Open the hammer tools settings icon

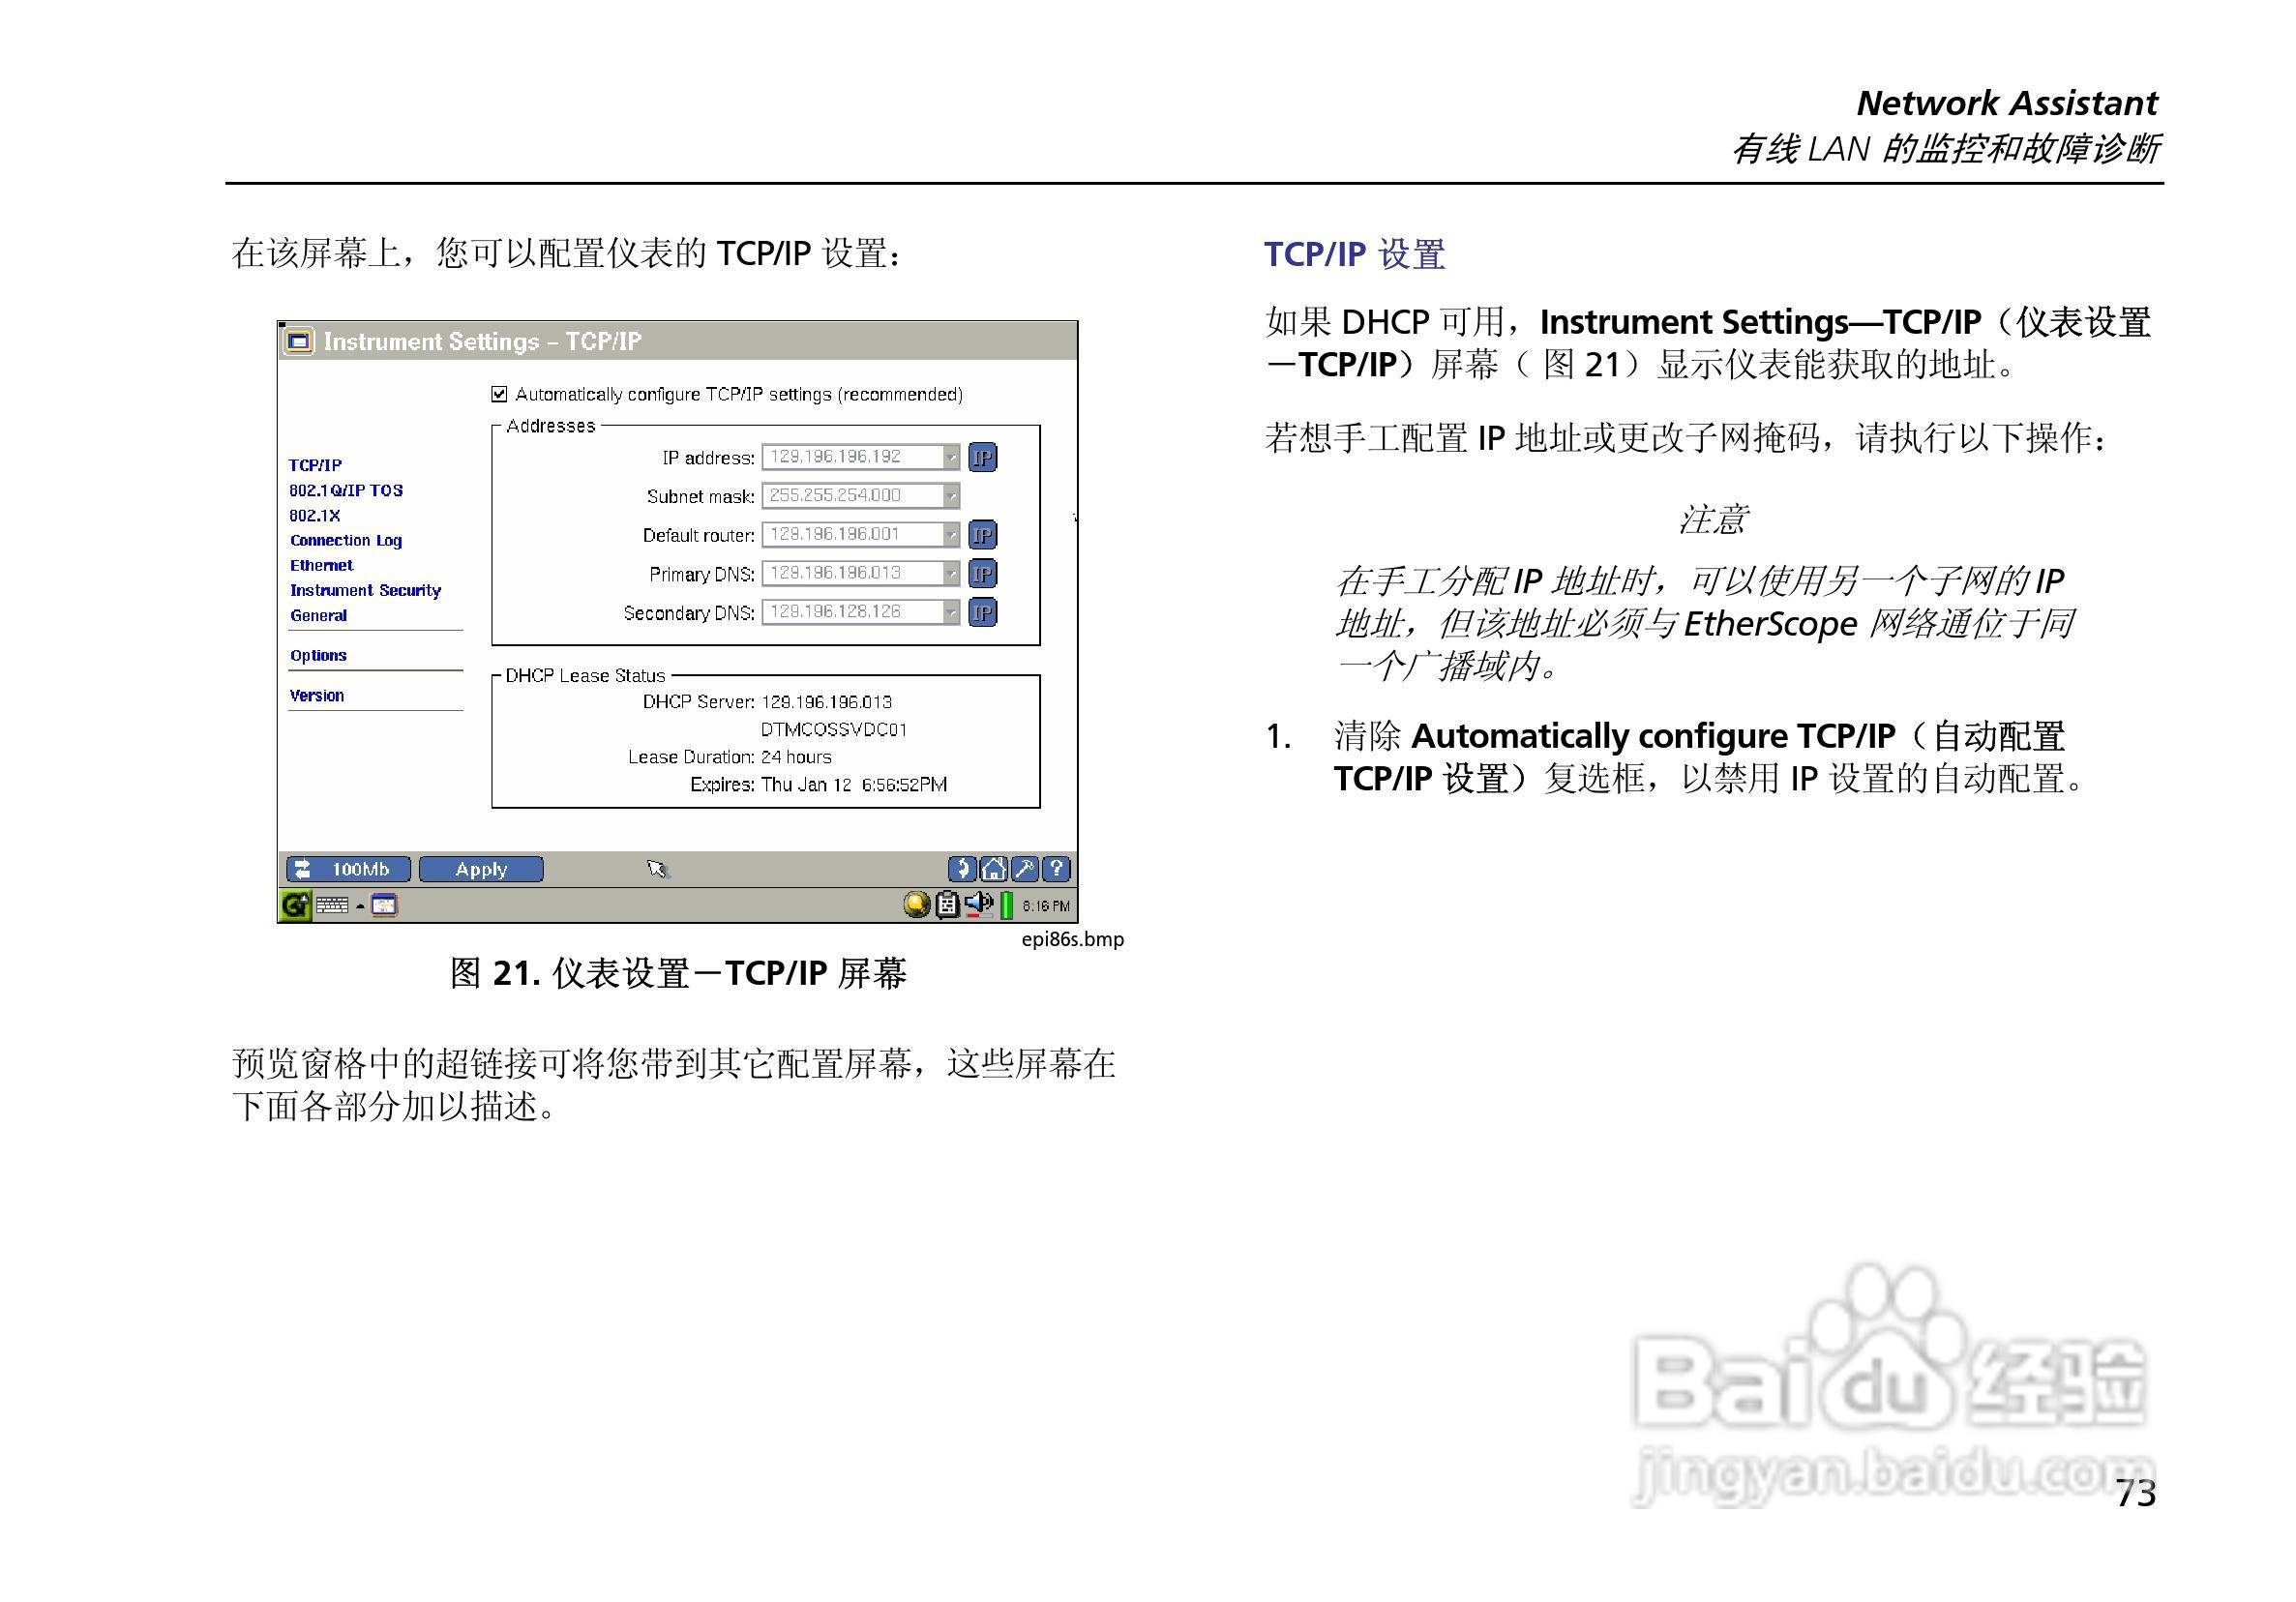point(1024,869)
